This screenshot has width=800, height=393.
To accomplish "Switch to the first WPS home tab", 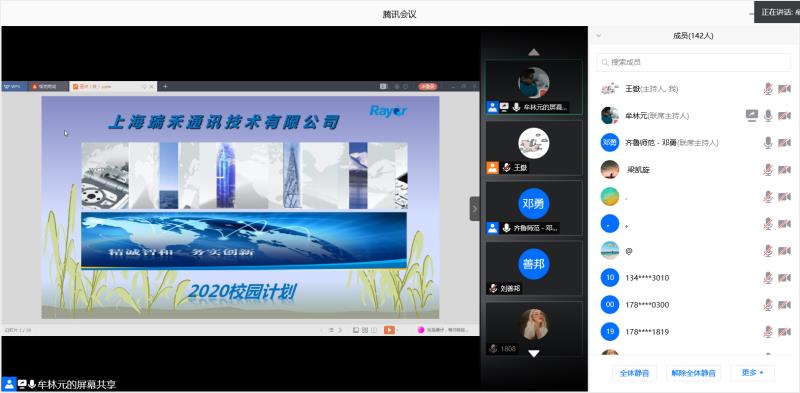I will (14, 87).
